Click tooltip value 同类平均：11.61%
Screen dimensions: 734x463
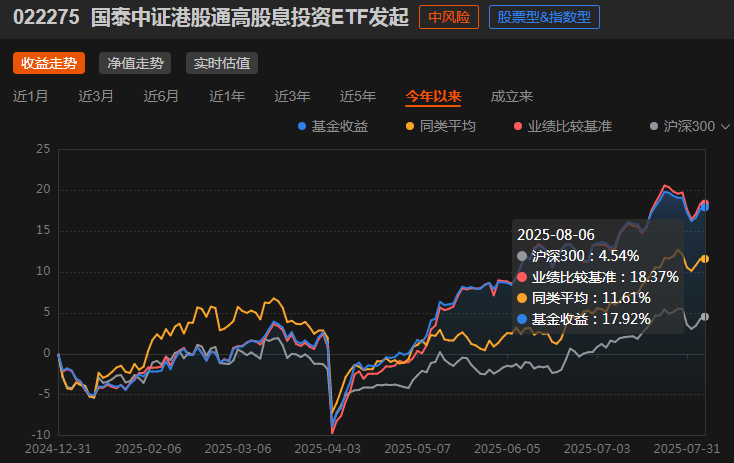point(584,298)
